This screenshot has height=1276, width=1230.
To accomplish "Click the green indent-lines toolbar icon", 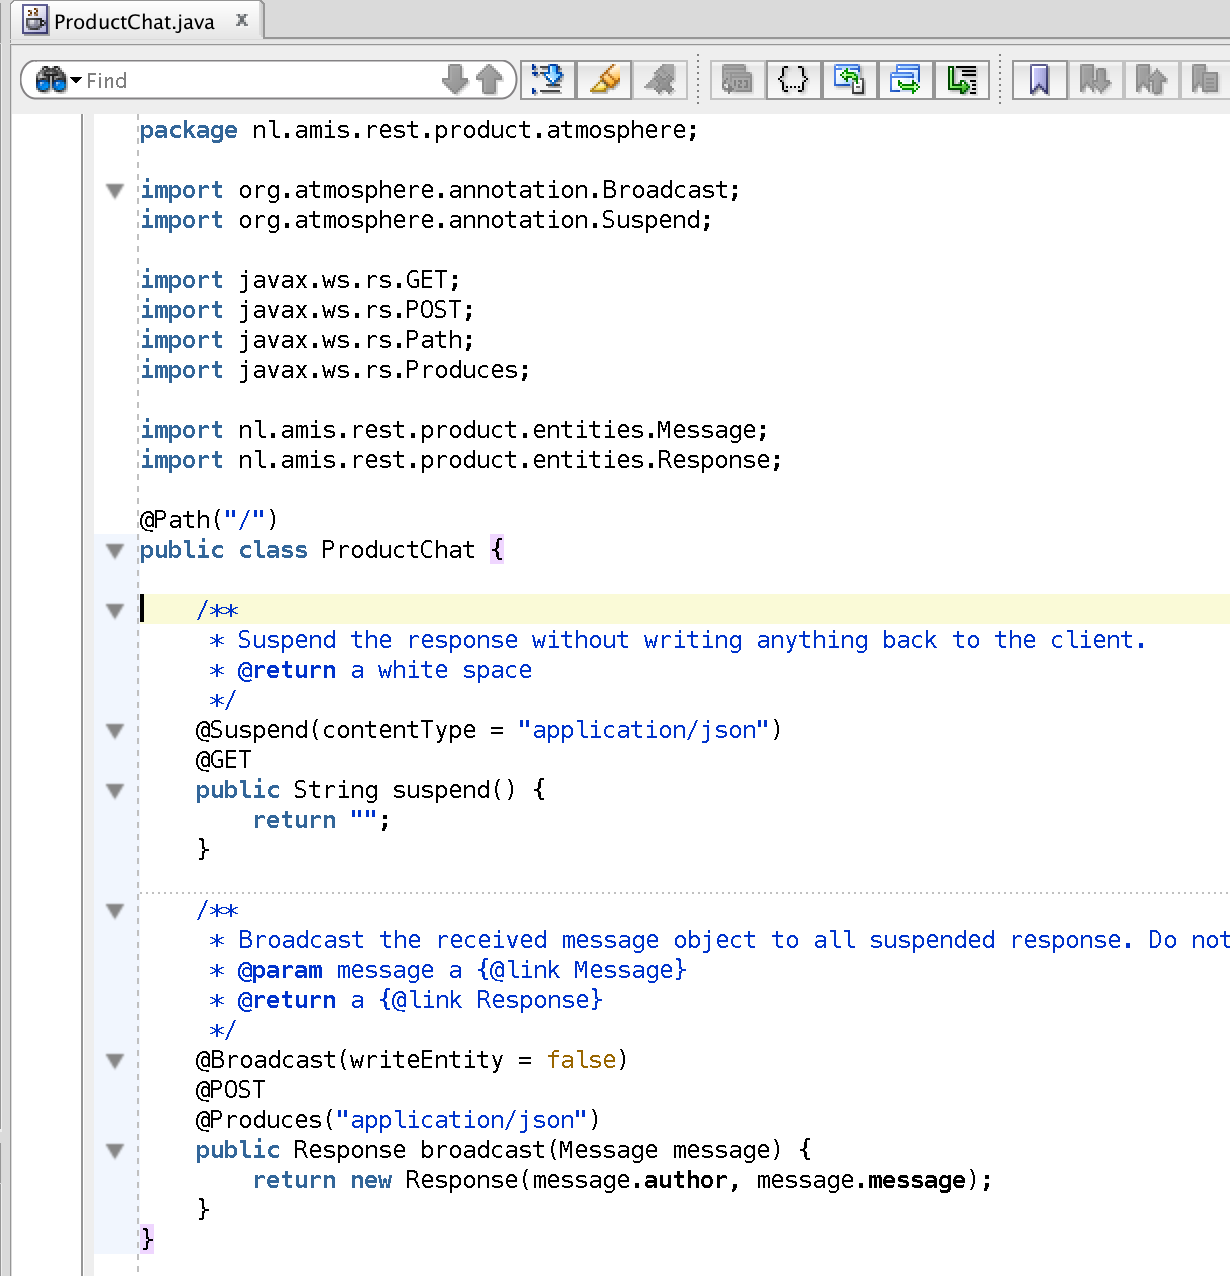I will 961,80.
